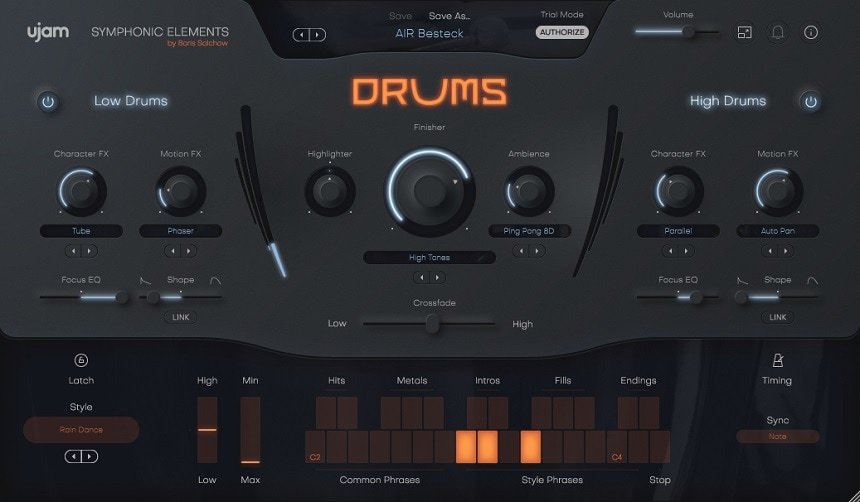Click the large Finisher knob
The image size is (860, 502).
pyautogui.click(x=429, y=191)
